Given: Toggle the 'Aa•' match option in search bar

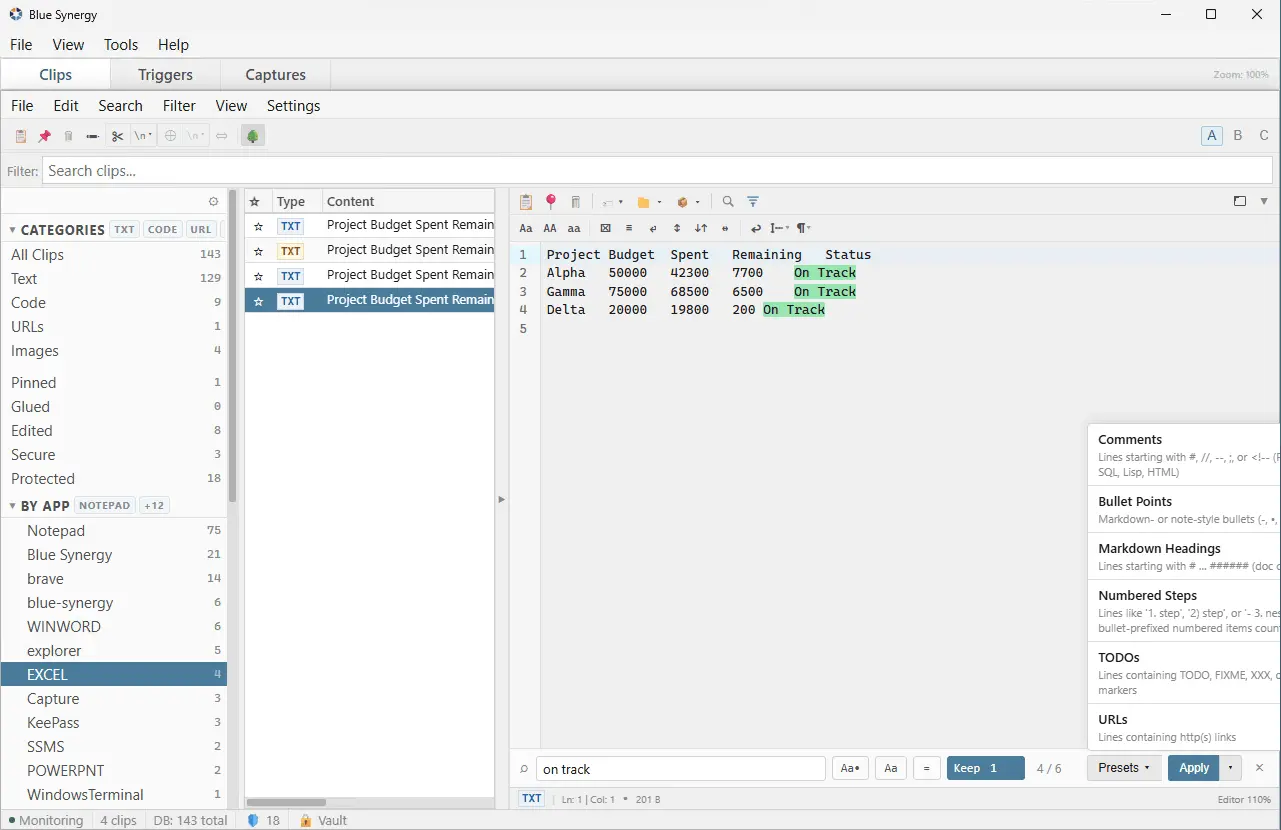Looking at the screenshot, I should [x=849, y=768].
